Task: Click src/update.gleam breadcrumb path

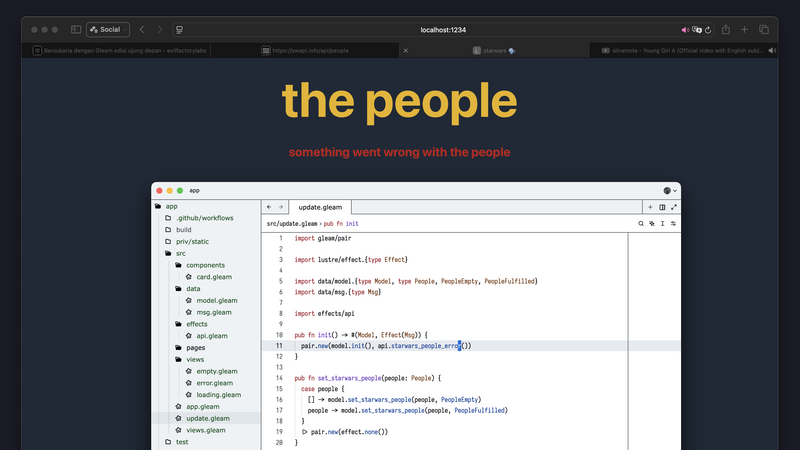Action: (x=292, y=223)
